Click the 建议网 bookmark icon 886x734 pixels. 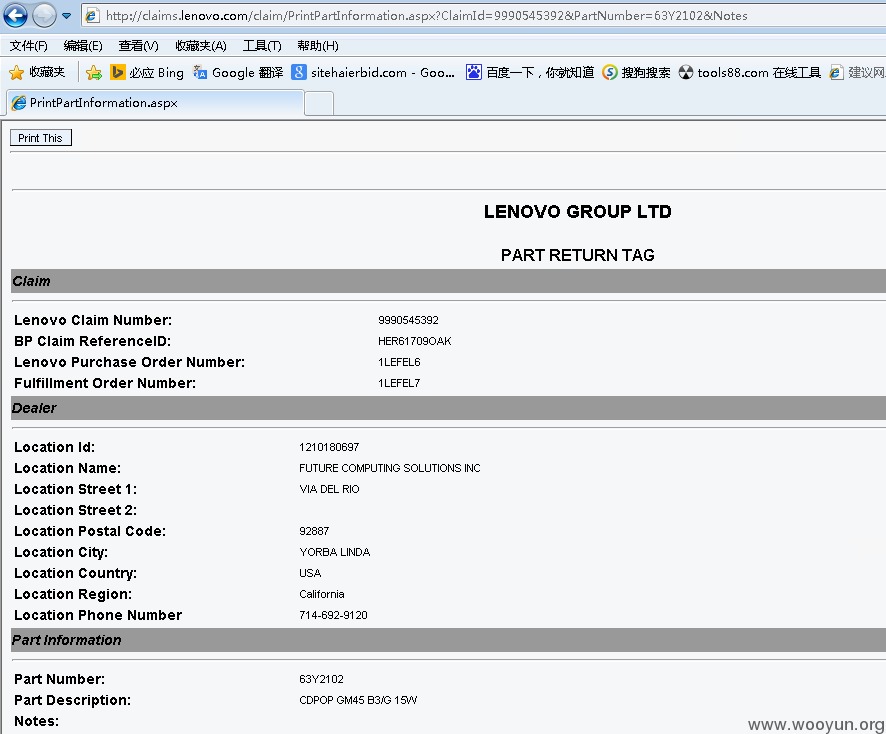[836, 72]
